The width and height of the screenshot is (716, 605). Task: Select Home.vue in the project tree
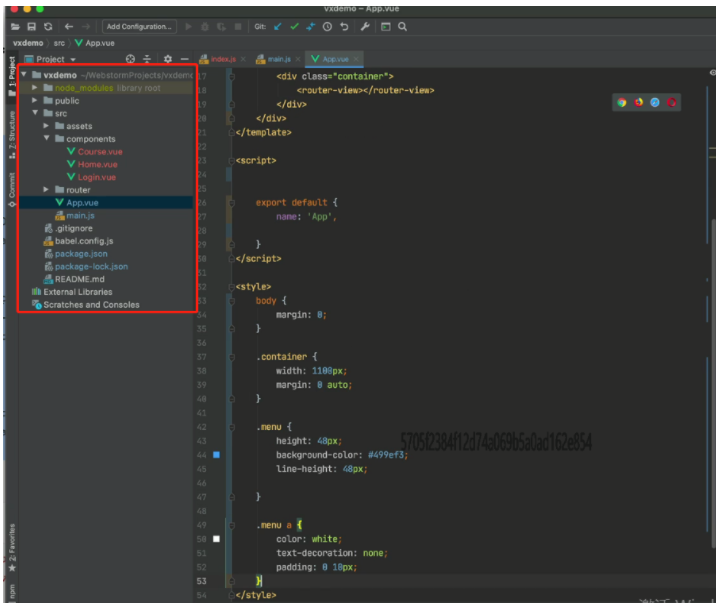point(97,164)
